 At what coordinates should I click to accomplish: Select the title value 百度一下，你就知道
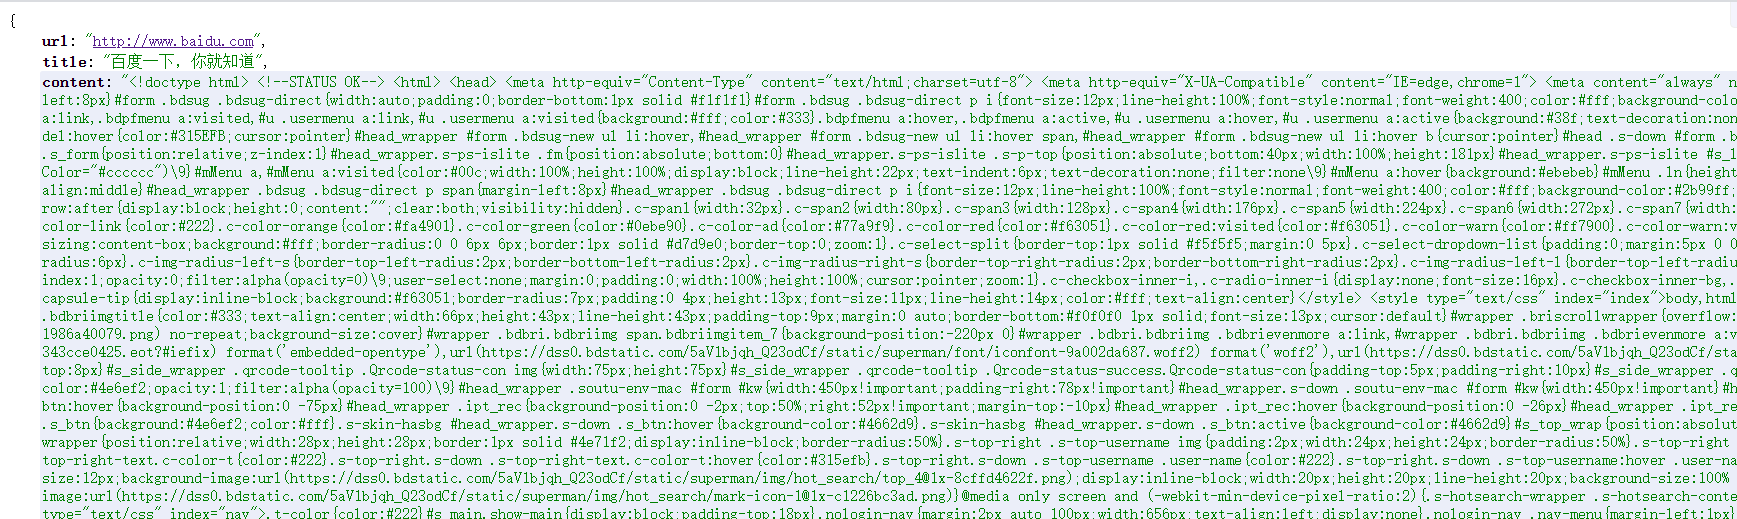click(x=181, y=62)
